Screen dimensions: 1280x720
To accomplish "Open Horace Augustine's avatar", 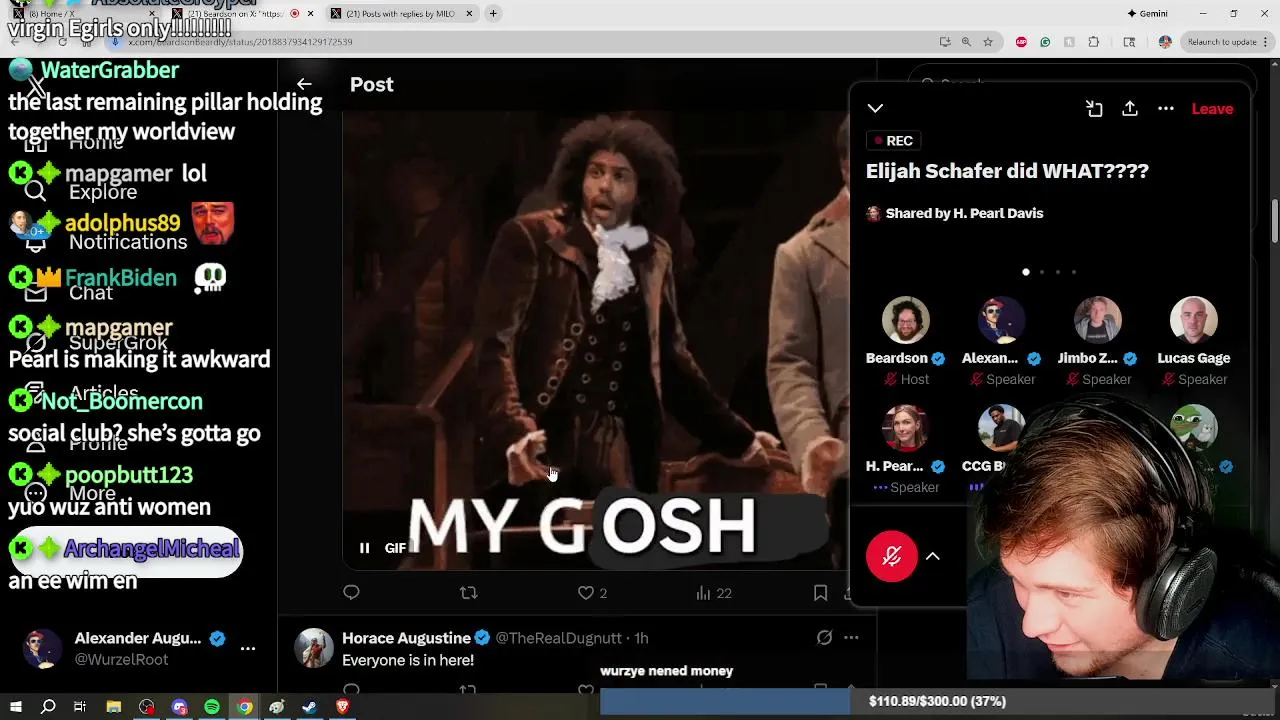I will pyautogui.click(x=314, y=648).
